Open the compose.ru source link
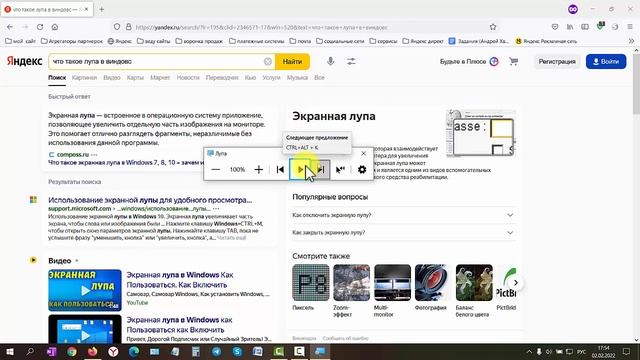The image size is (640, 360). pyautogui.click(x=73, y=155)
